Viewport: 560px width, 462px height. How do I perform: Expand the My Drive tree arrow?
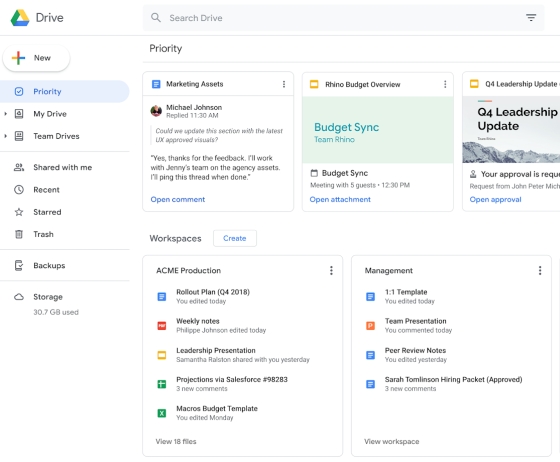(x=5, y=114)
